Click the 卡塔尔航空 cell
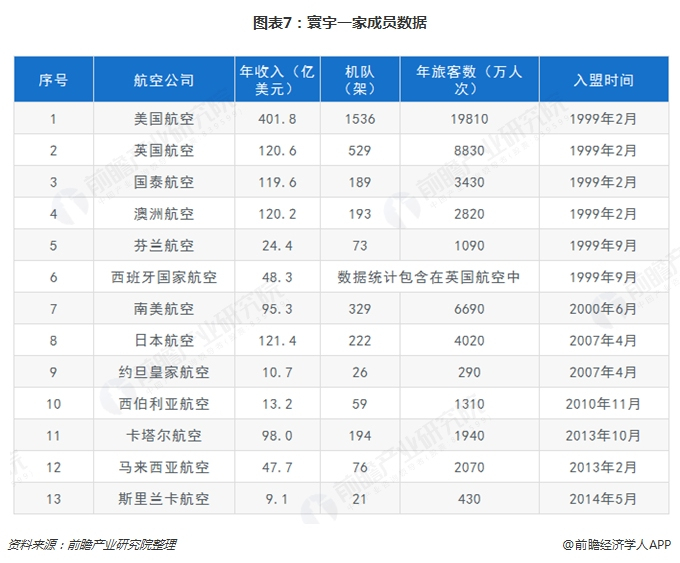The image size is (680, 563). [x=164, y=435]
